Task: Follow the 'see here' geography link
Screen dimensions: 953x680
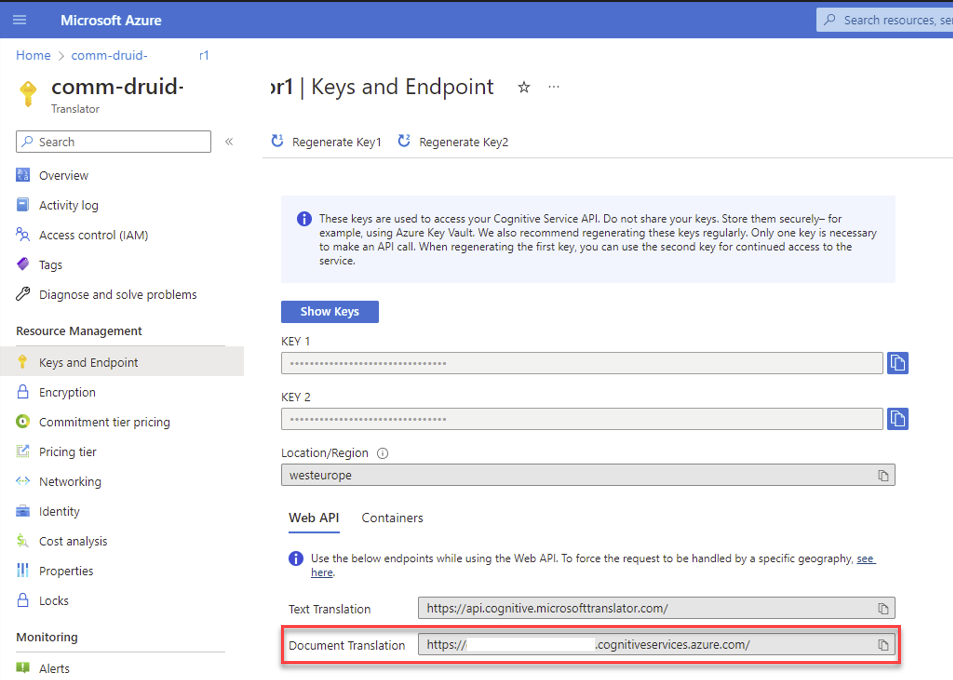Action: 865,558
